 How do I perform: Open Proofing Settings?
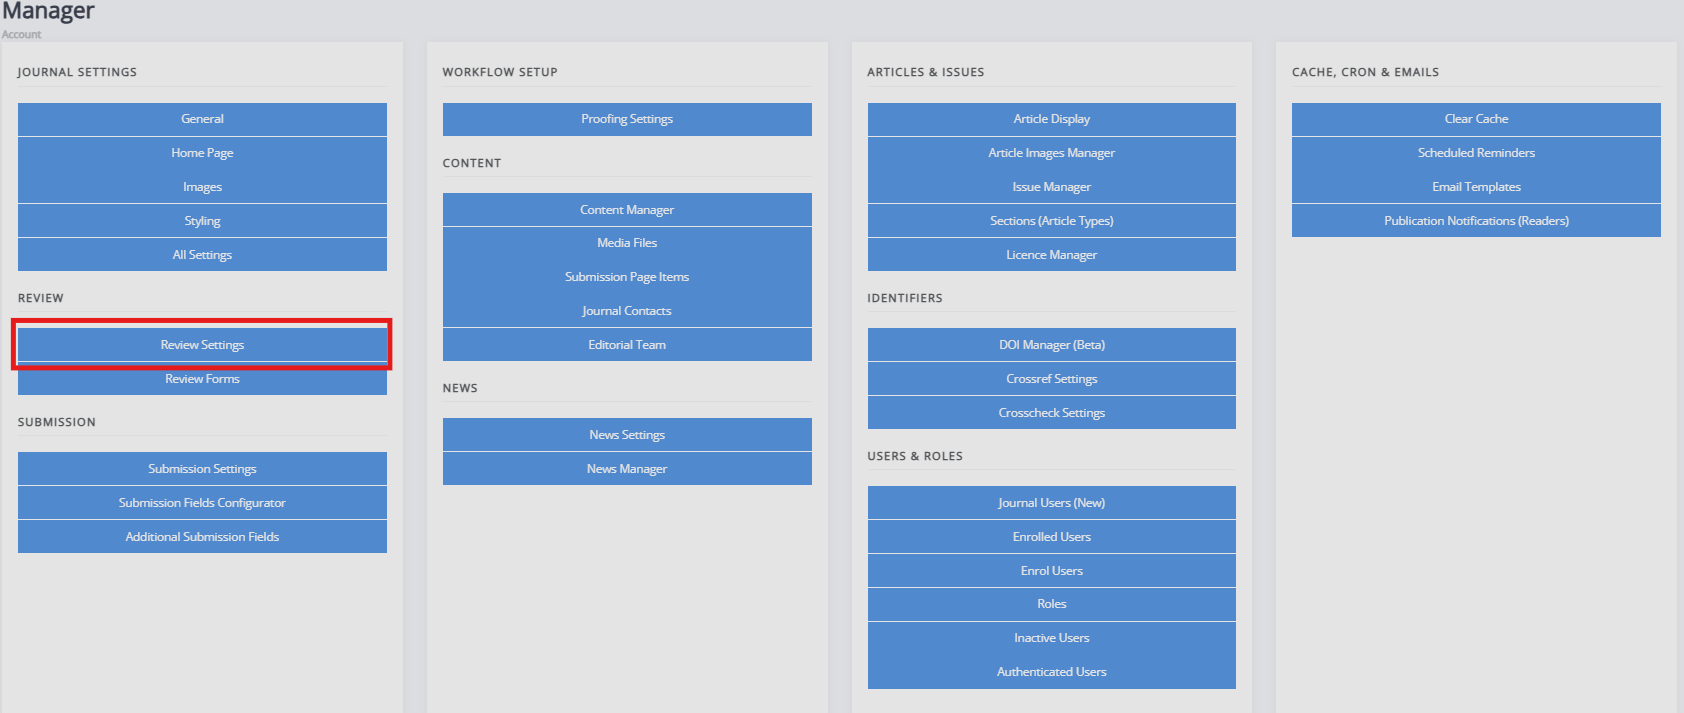click(x=627, y=119)
